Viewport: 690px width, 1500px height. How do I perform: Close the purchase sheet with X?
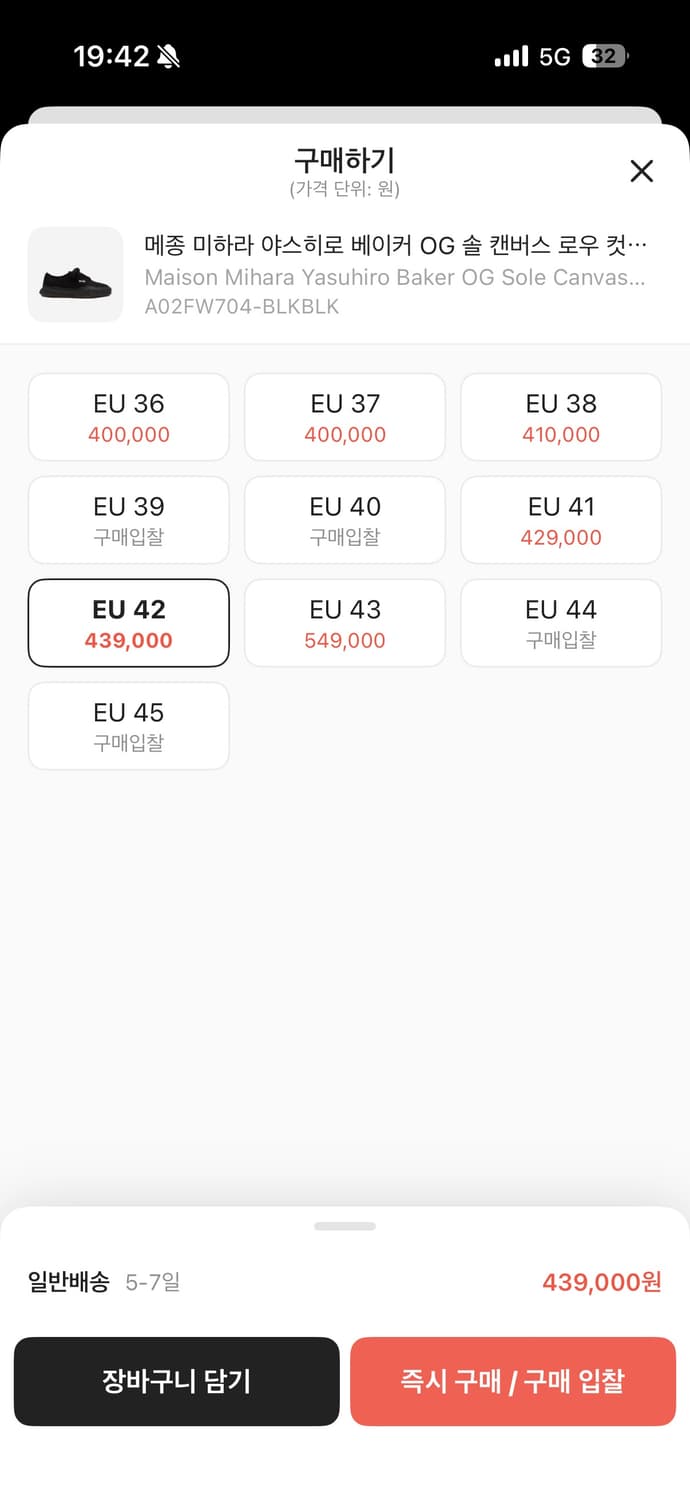point(641,171)
